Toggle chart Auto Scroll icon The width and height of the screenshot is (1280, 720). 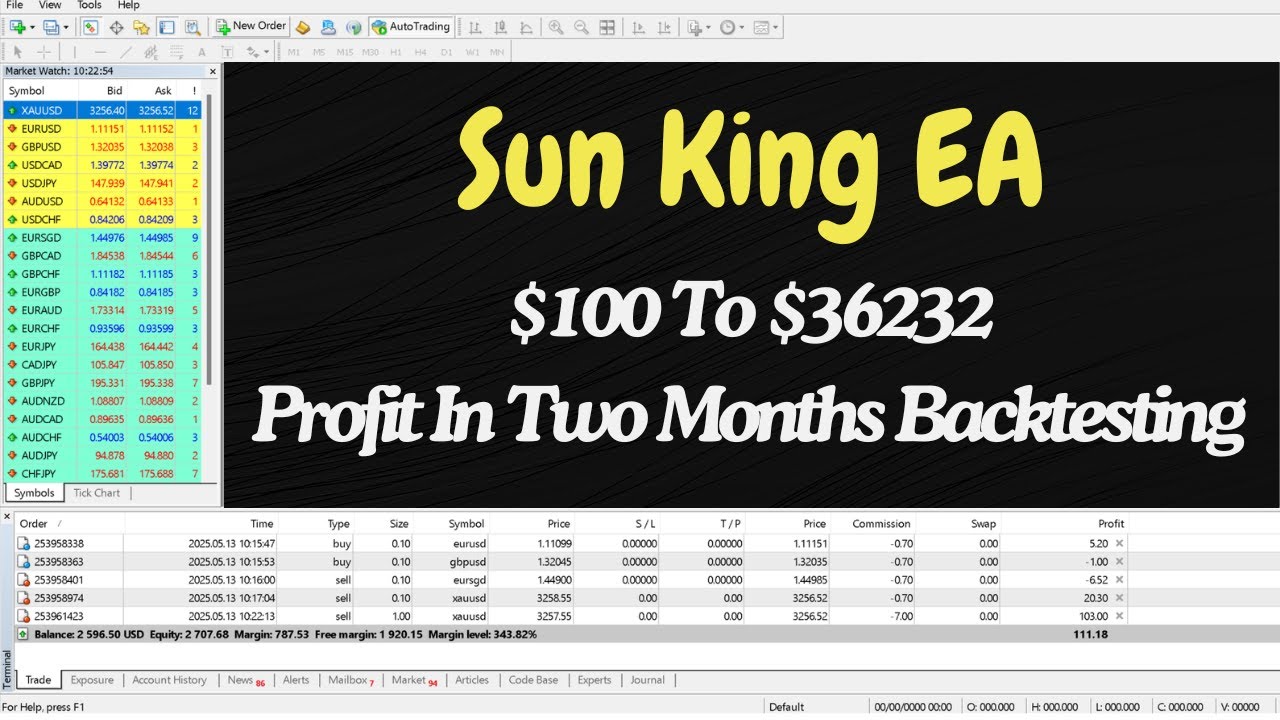tap(638, 27)
